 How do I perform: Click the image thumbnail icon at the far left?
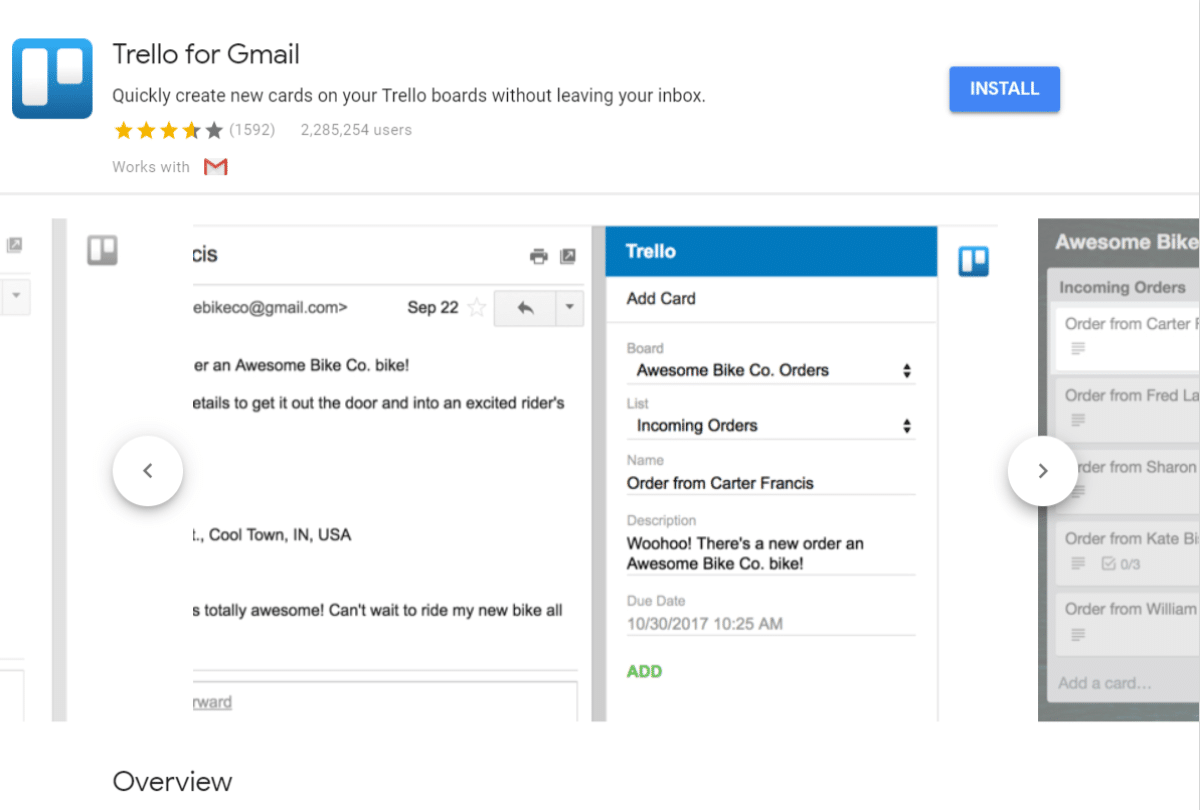[x=17, y=243]
